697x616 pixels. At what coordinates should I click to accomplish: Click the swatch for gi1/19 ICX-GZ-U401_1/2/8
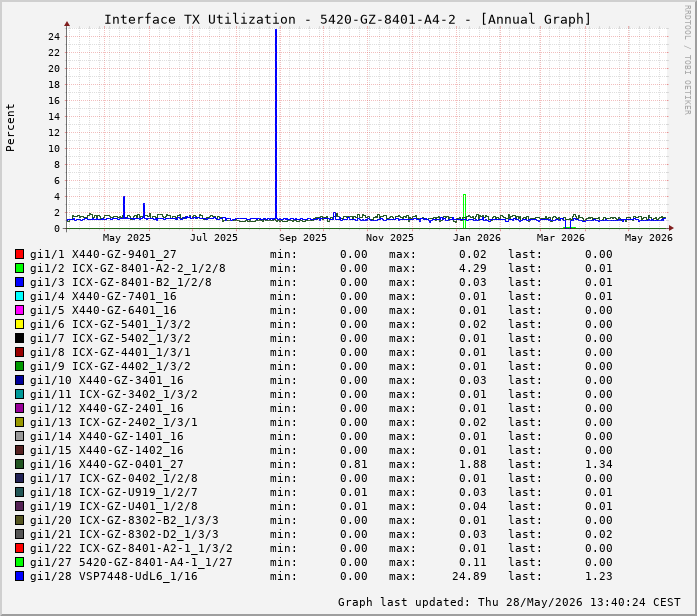(19, 506)
